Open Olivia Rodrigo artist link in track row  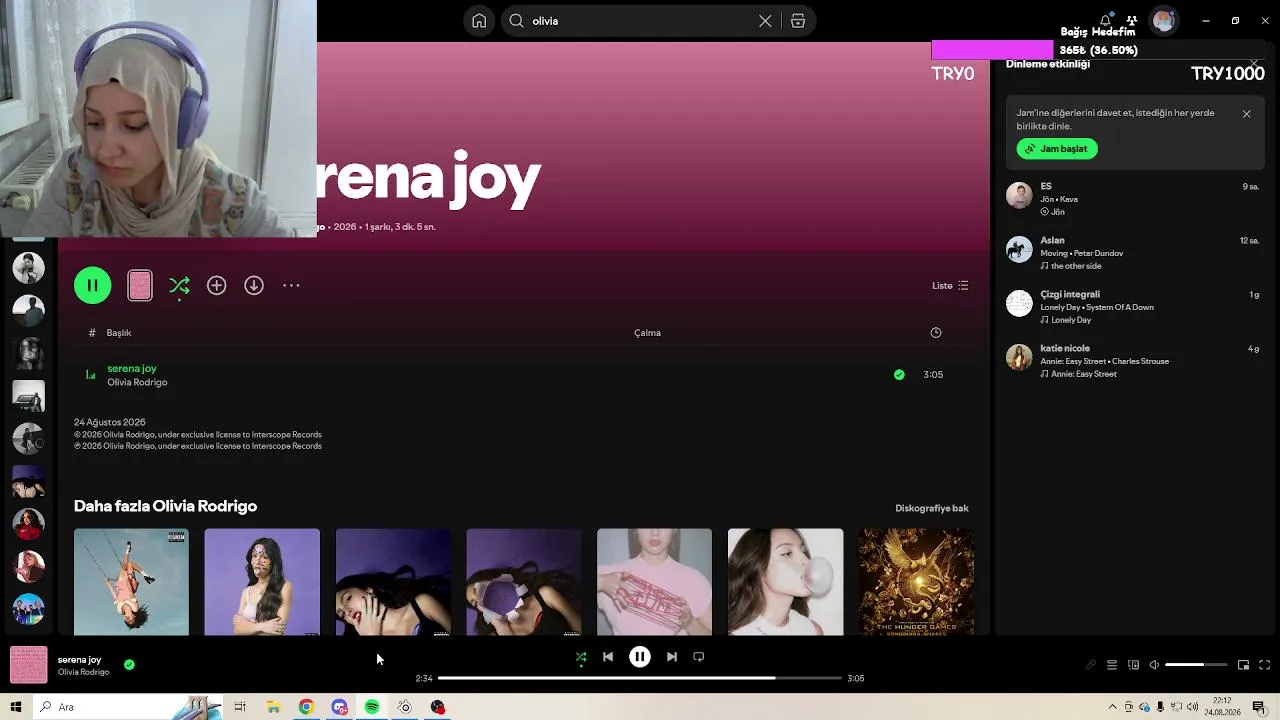point(137,382)
